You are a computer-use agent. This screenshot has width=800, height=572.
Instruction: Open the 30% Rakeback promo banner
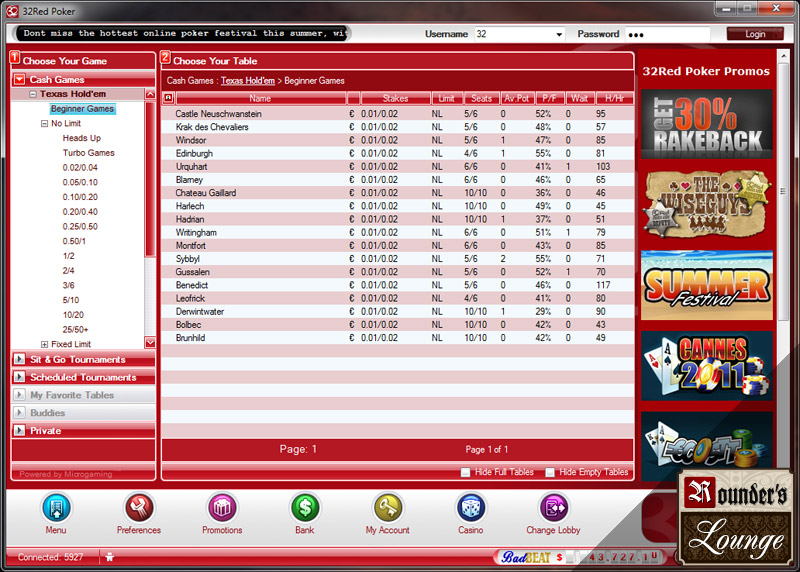(707, 124)
